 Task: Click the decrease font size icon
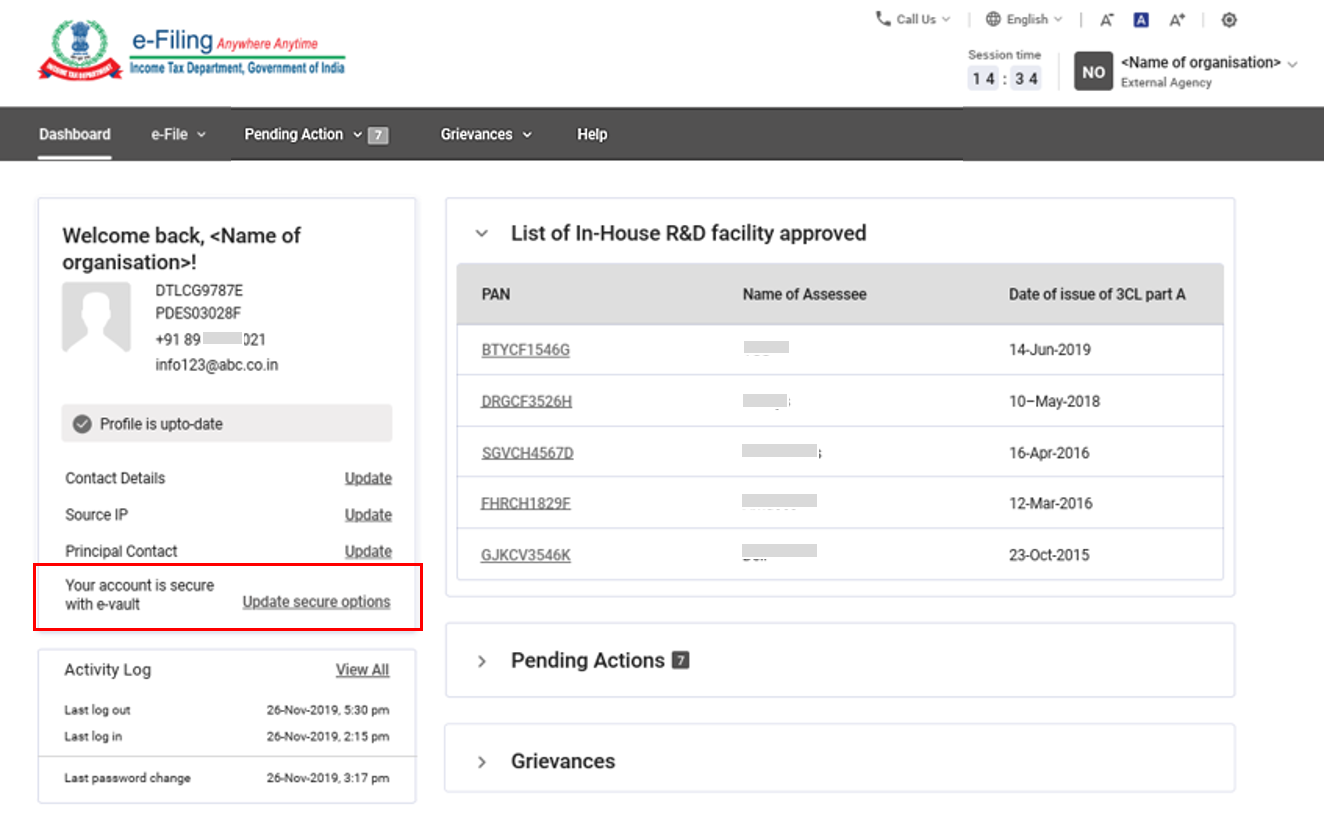coord(1106,20)
